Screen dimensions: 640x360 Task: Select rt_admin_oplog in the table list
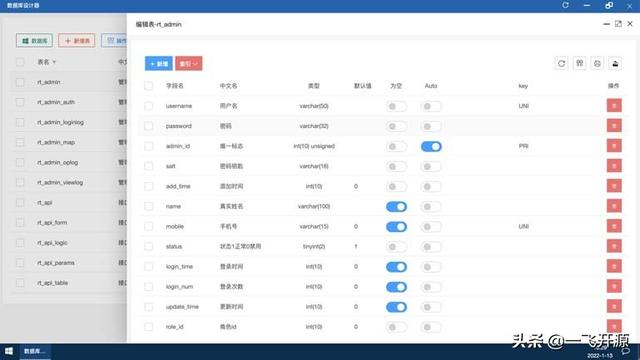[x=58, y=162]
